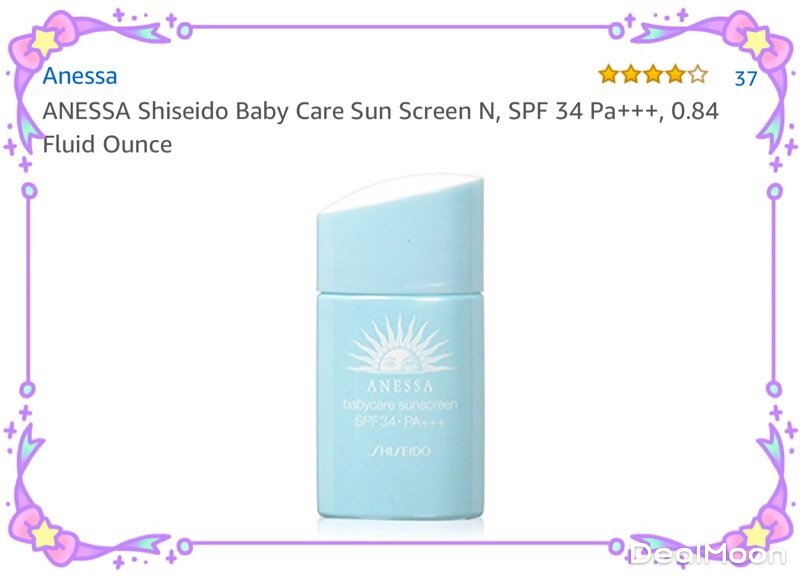Click the SHISEIDO logo on the bottle
This screenshot has height=578, width=800.
point(400,451)
